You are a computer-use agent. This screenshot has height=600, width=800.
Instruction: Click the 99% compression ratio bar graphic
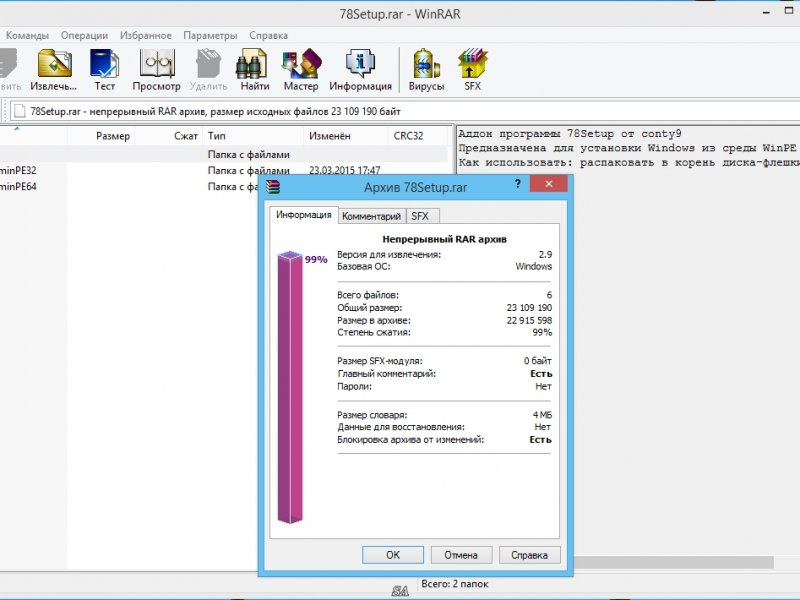[x=290, y=387]
